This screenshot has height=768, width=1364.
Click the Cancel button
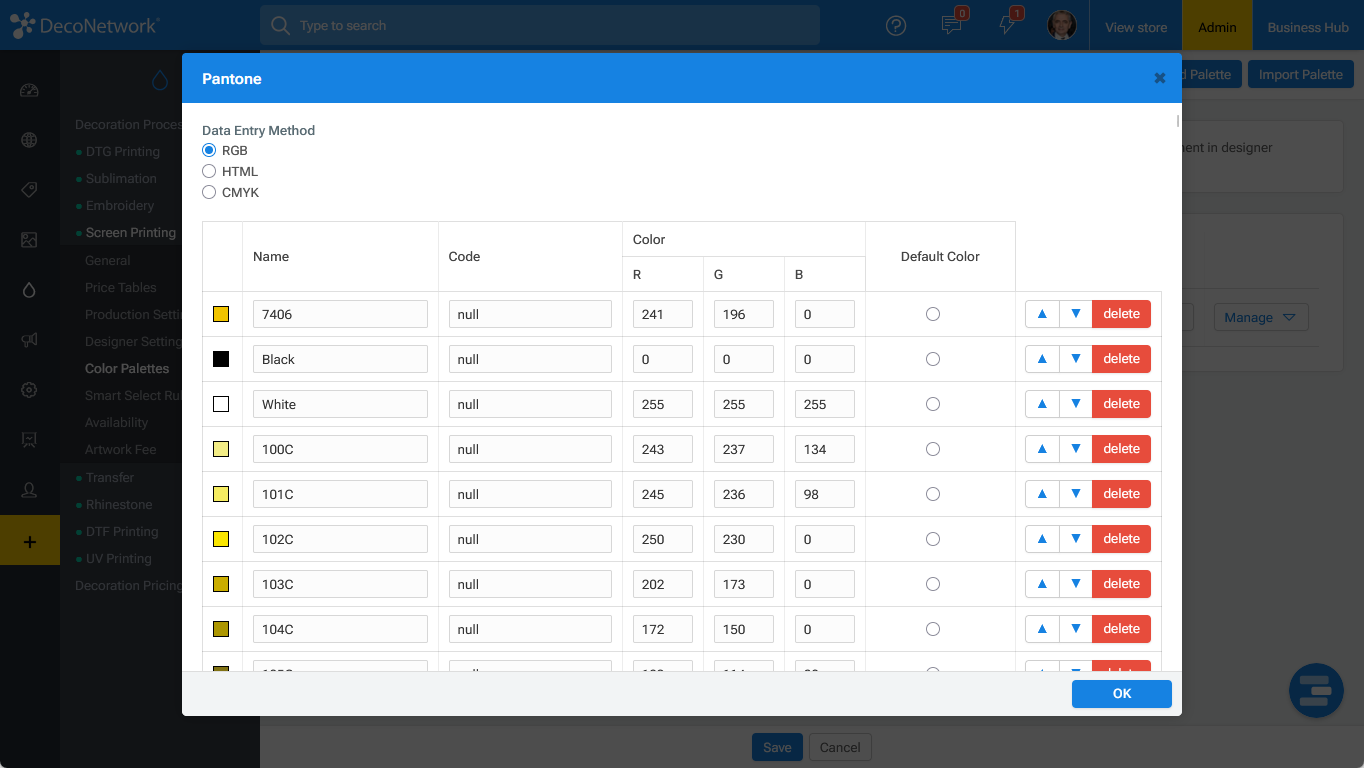pos(840,747)
